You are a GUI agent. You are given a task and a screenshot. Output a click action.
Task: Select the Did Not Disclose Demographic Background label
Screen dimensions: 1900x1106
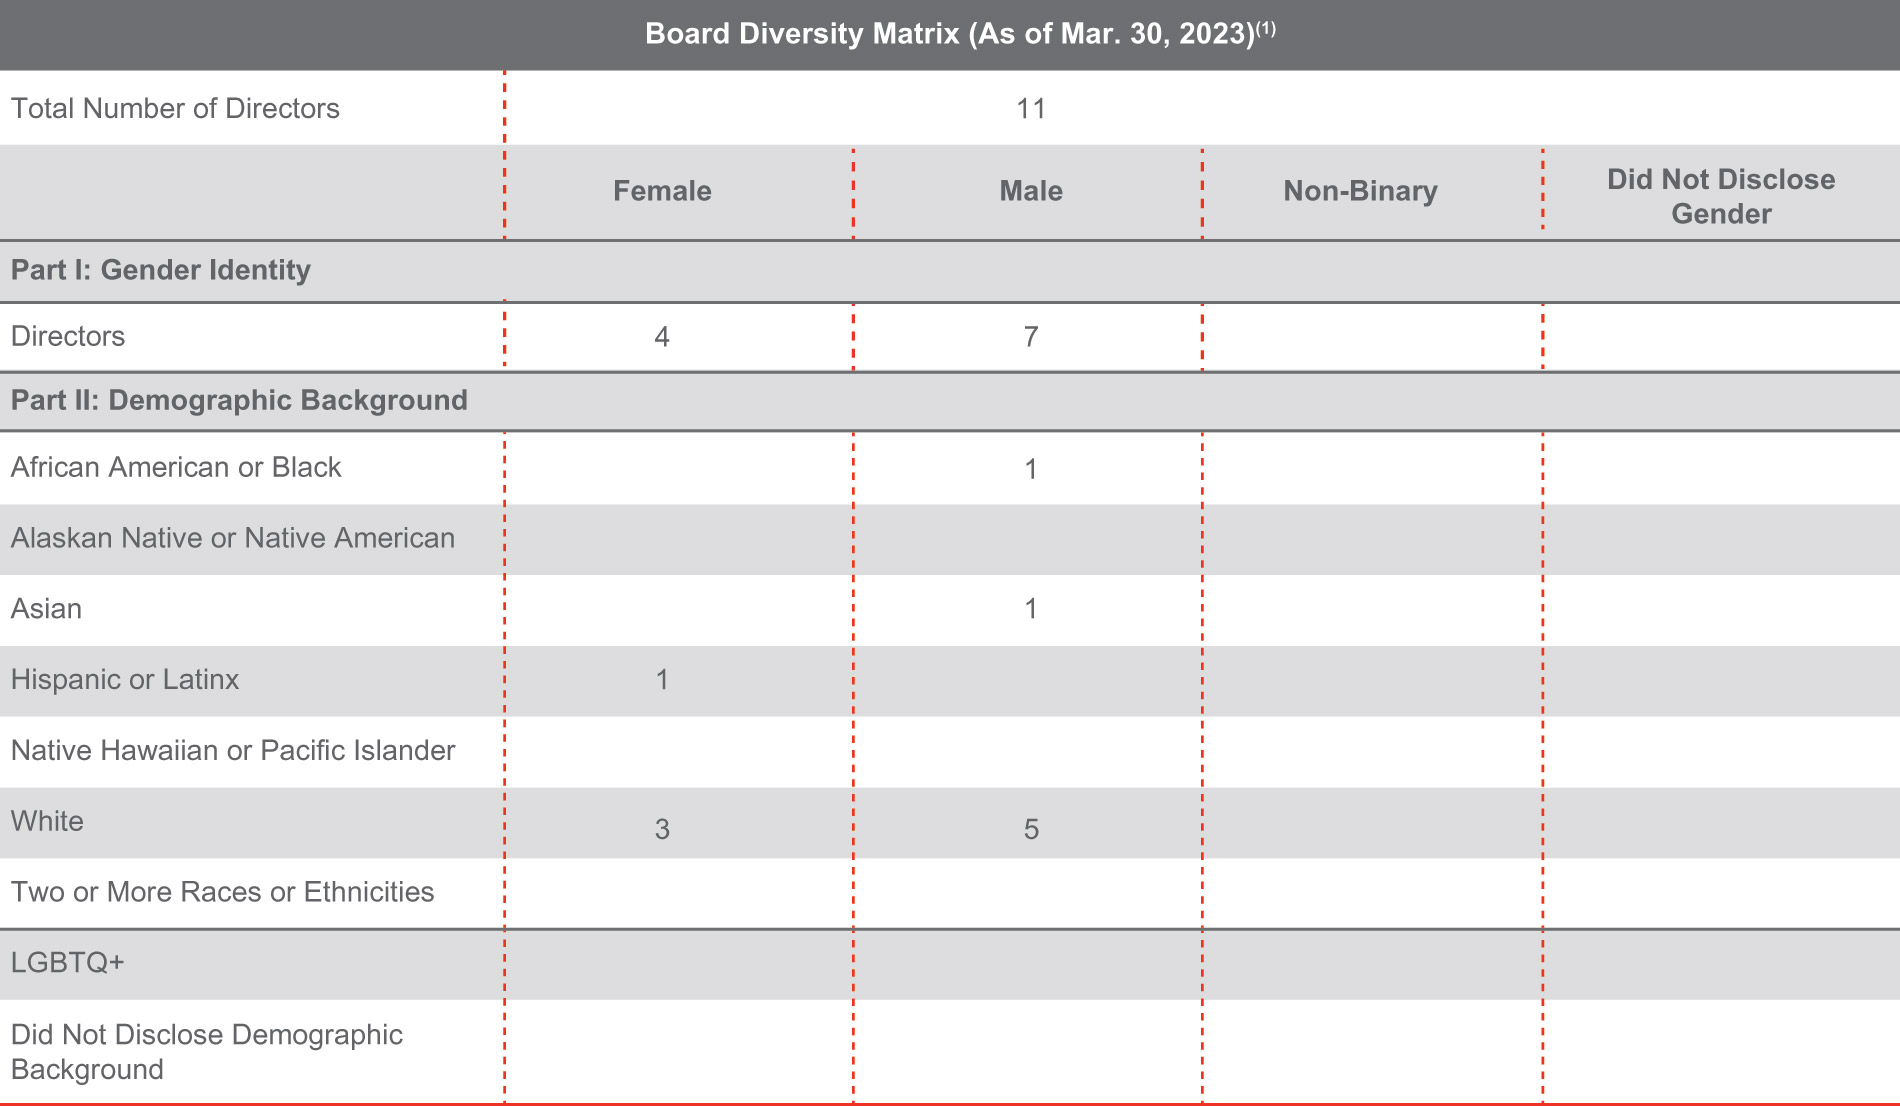[206, 1051]
